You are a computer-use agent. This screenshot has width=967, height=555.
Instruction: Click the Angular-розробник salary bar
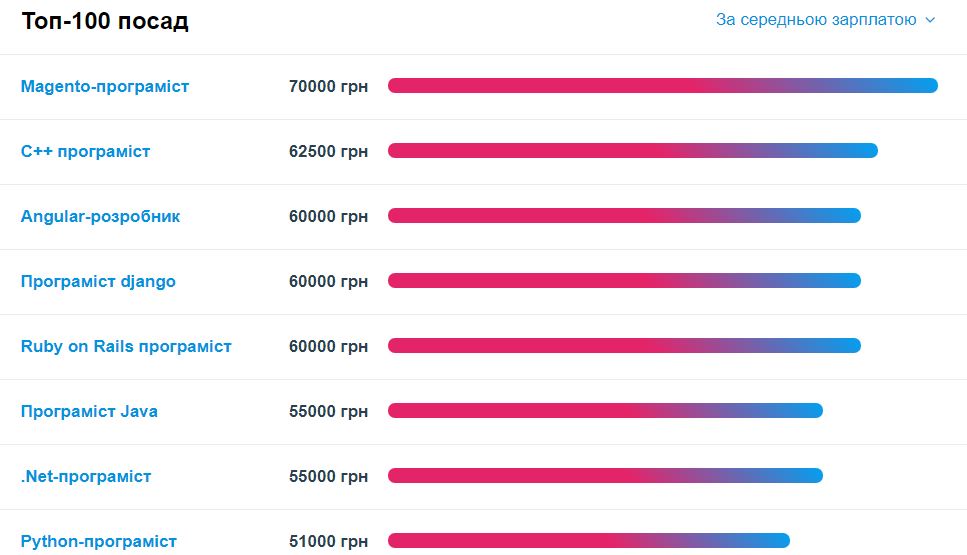624,215
